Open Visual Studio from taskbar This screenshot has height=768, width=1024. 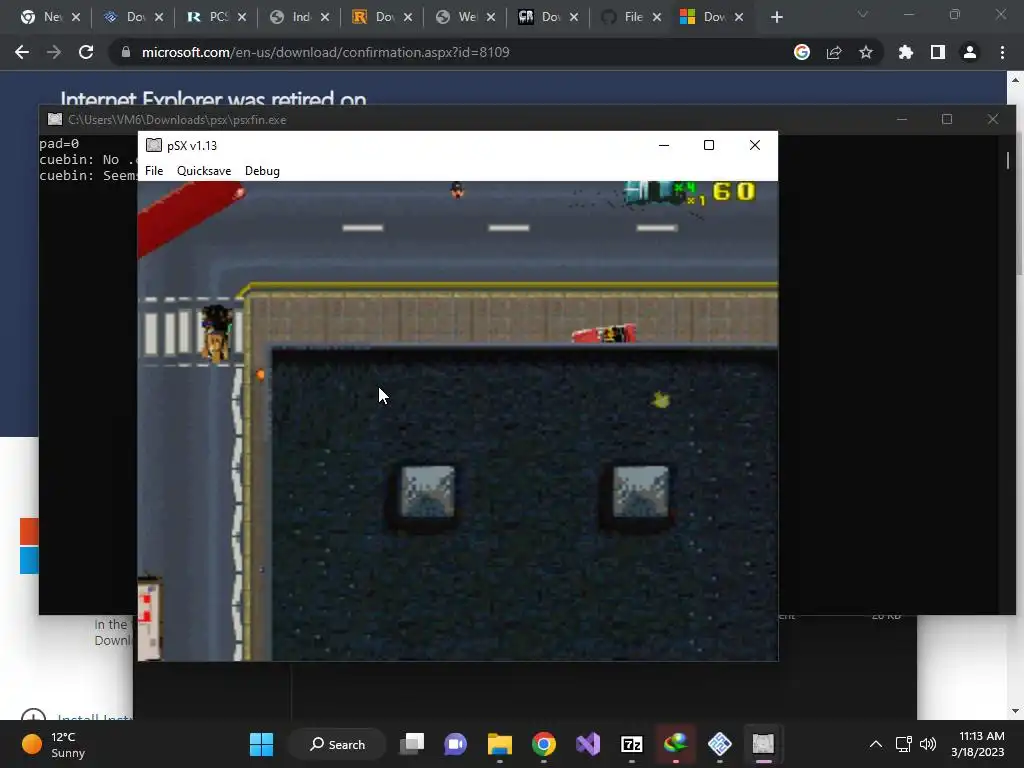tap(588, 744)
